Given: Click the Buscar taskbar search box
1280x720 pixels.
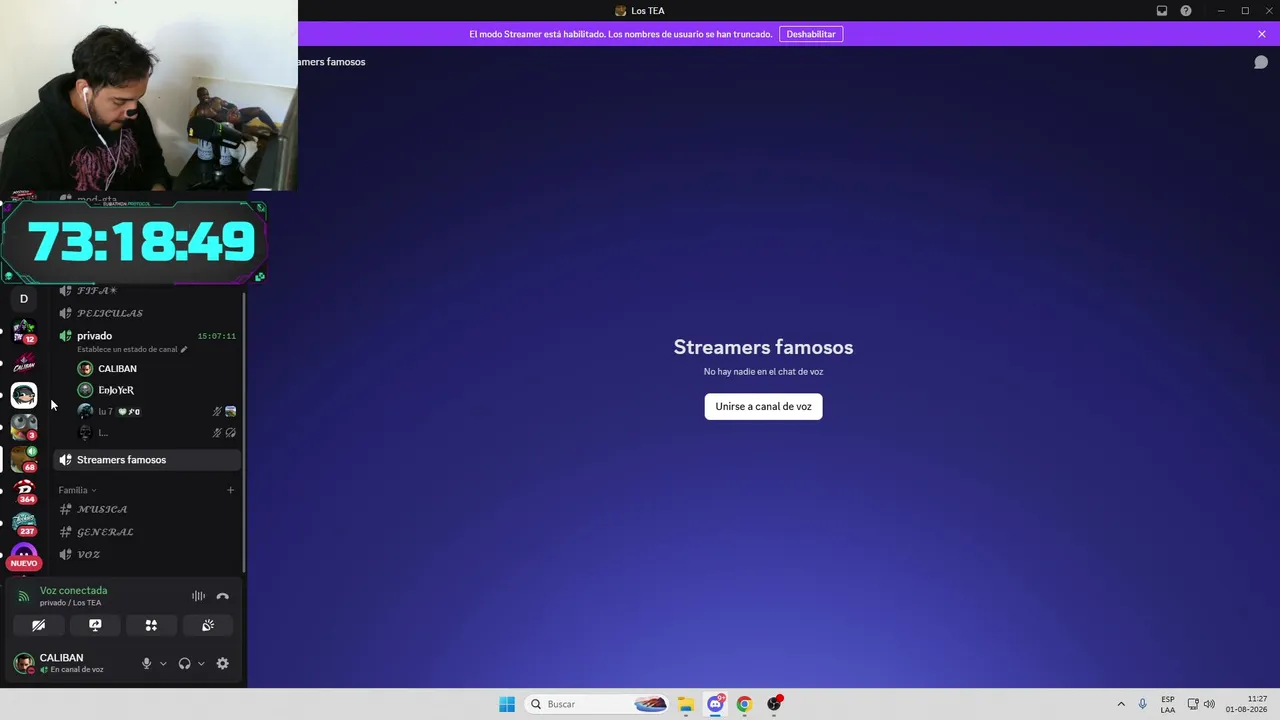Looking at the screenshot, I should pyautogui.click(x=599, y=704).
